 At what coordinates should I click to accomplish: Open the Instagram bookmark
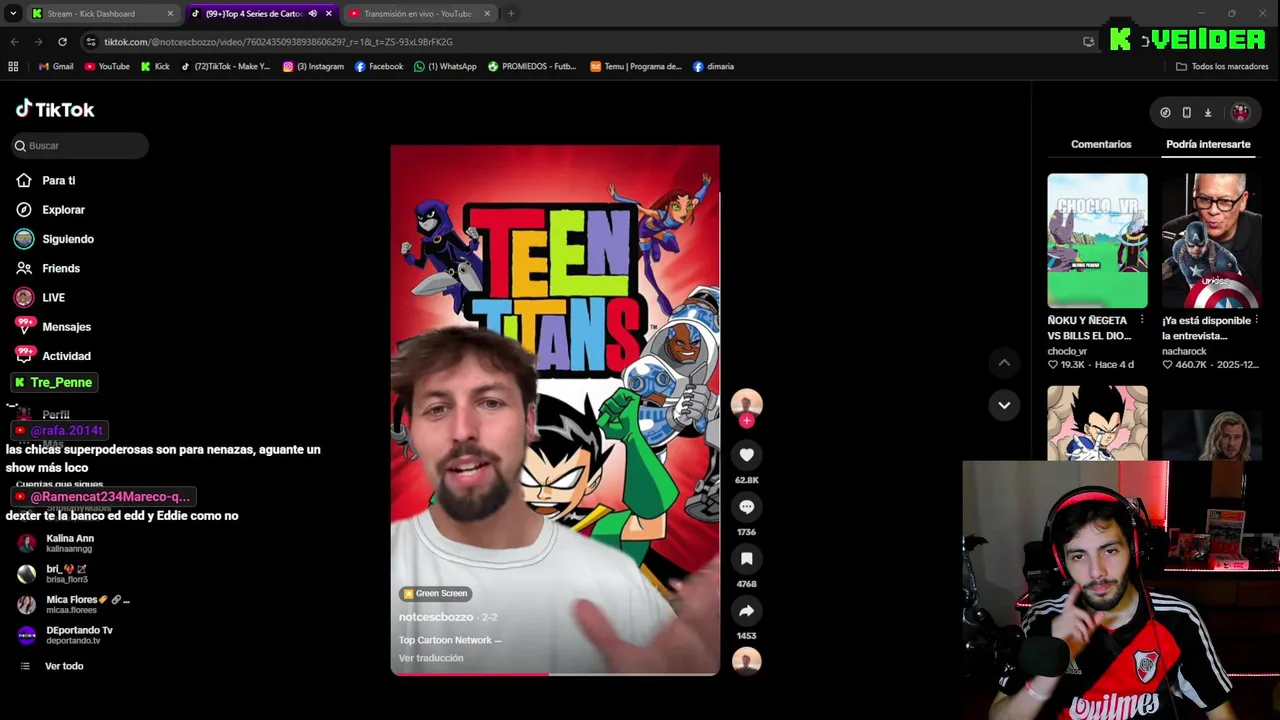click(x=313, y=67)
